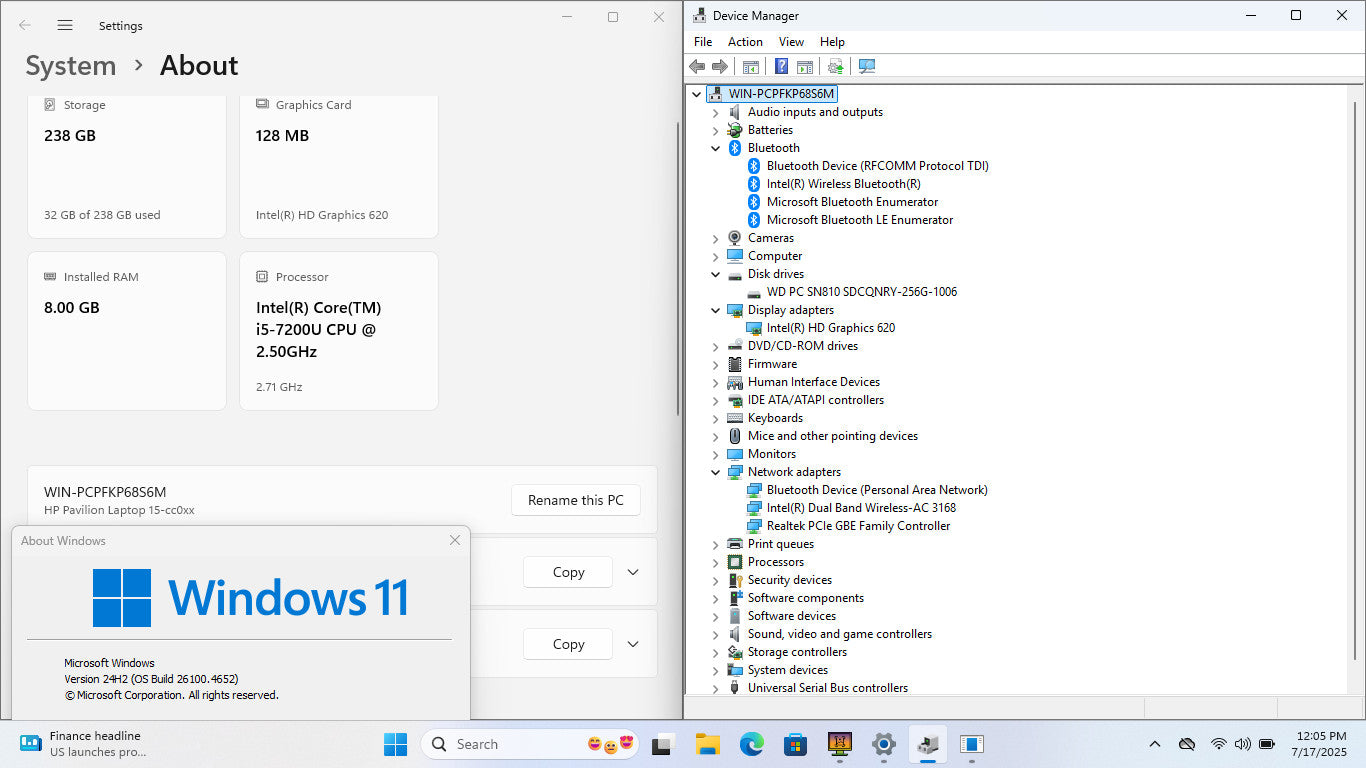Open the Finance headline widget

point(84,744)
